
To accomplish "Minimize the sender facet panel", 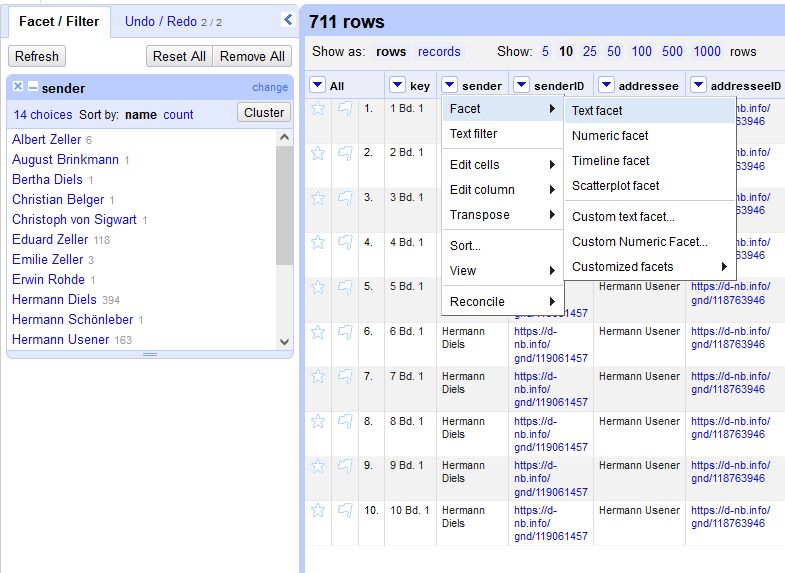I will (x=32, y=87).
